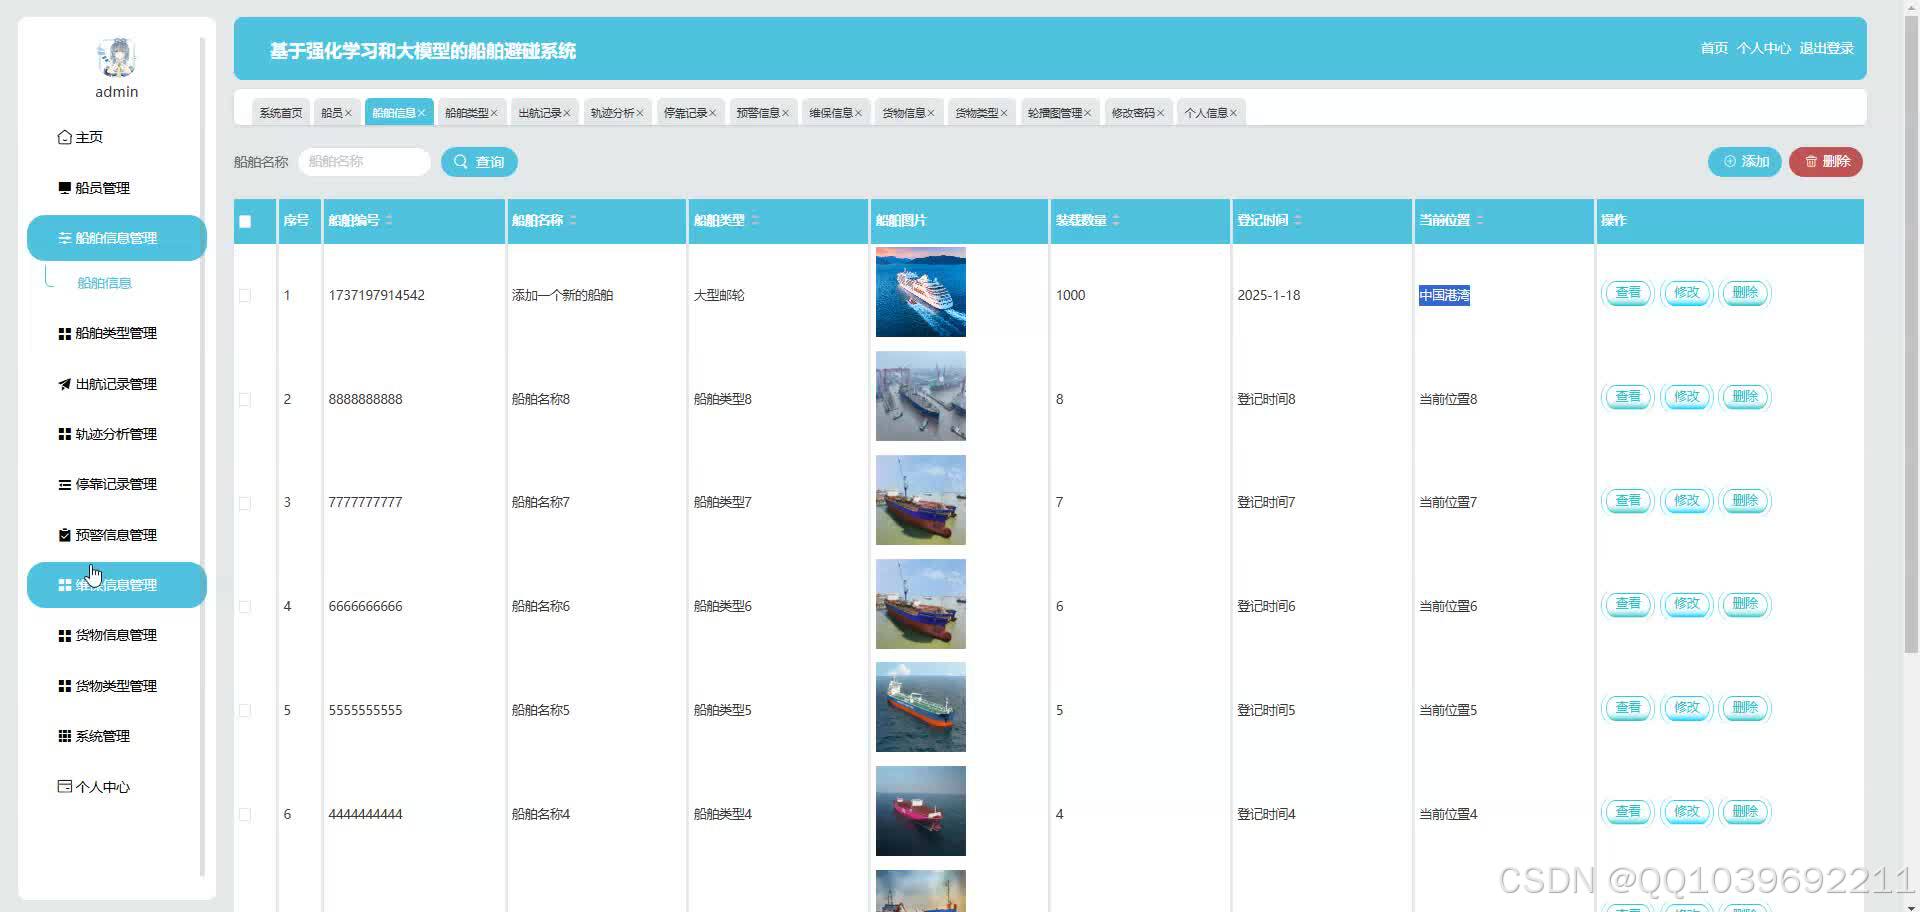The image size is (1920, 912).
Task: Click the red 删除 button above the table
Action: point(1826,162)
